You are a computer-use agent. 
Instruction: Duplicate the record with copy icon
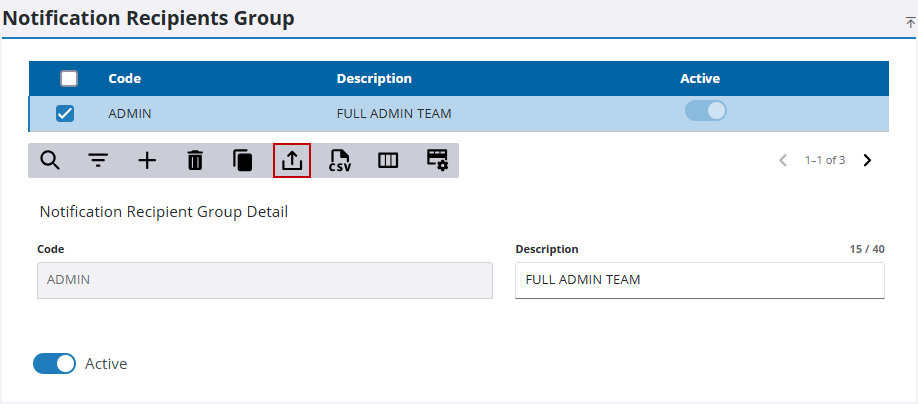243,160
